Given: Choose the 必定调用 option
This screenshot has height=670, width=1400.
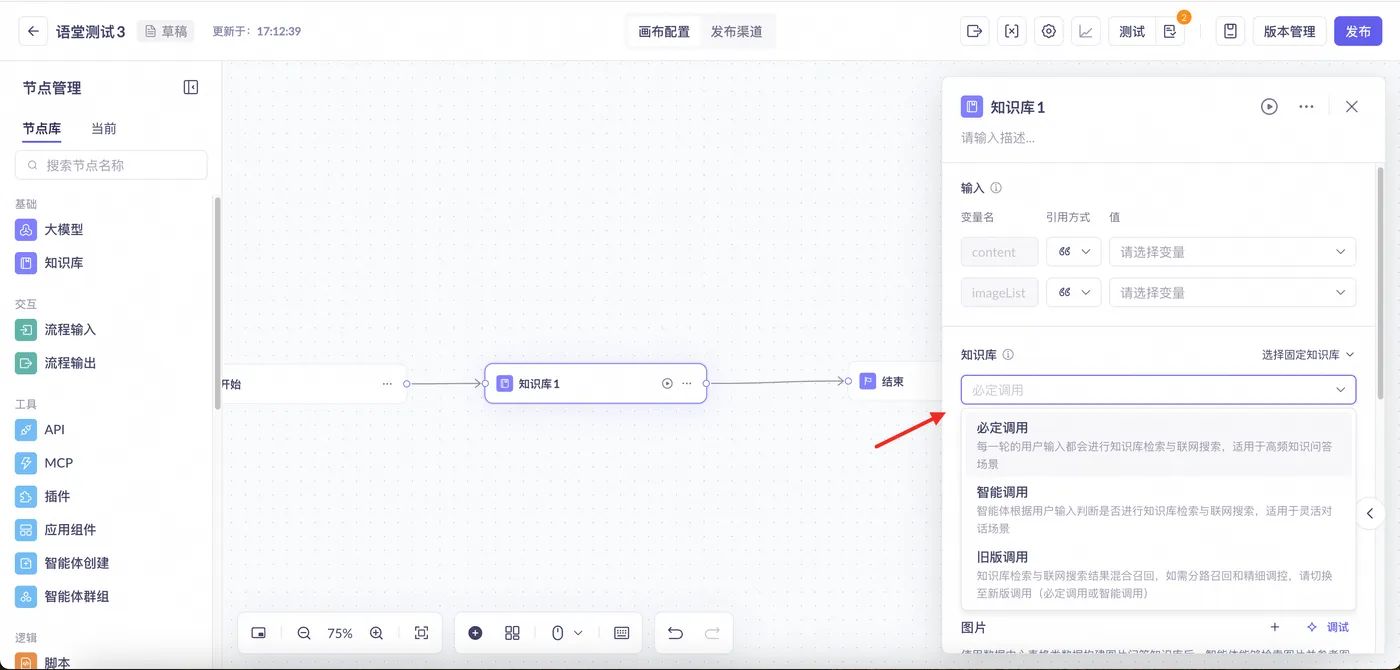Looking at the screenshot, I should tap(1158, 445).
